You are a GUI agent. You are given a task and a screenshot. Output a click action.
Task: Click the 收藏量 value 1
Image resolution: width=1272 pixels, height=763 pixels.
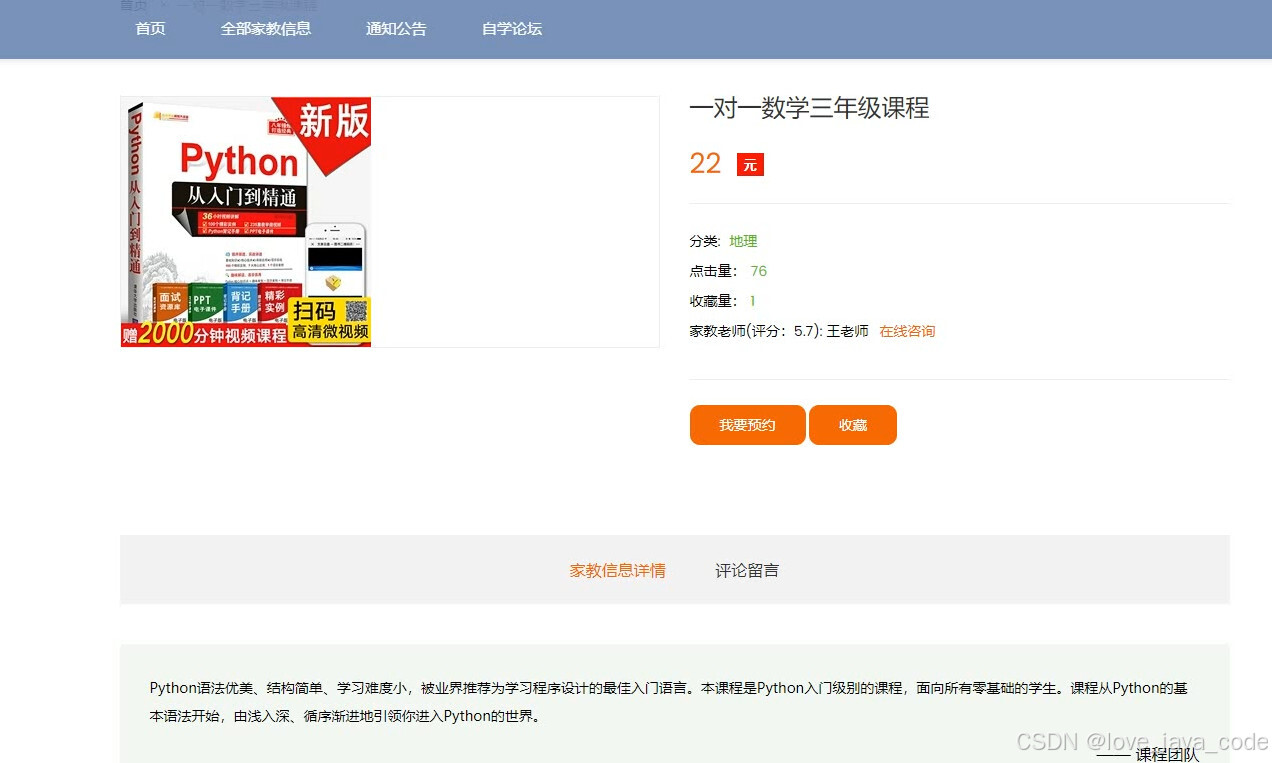pos(752,301)
